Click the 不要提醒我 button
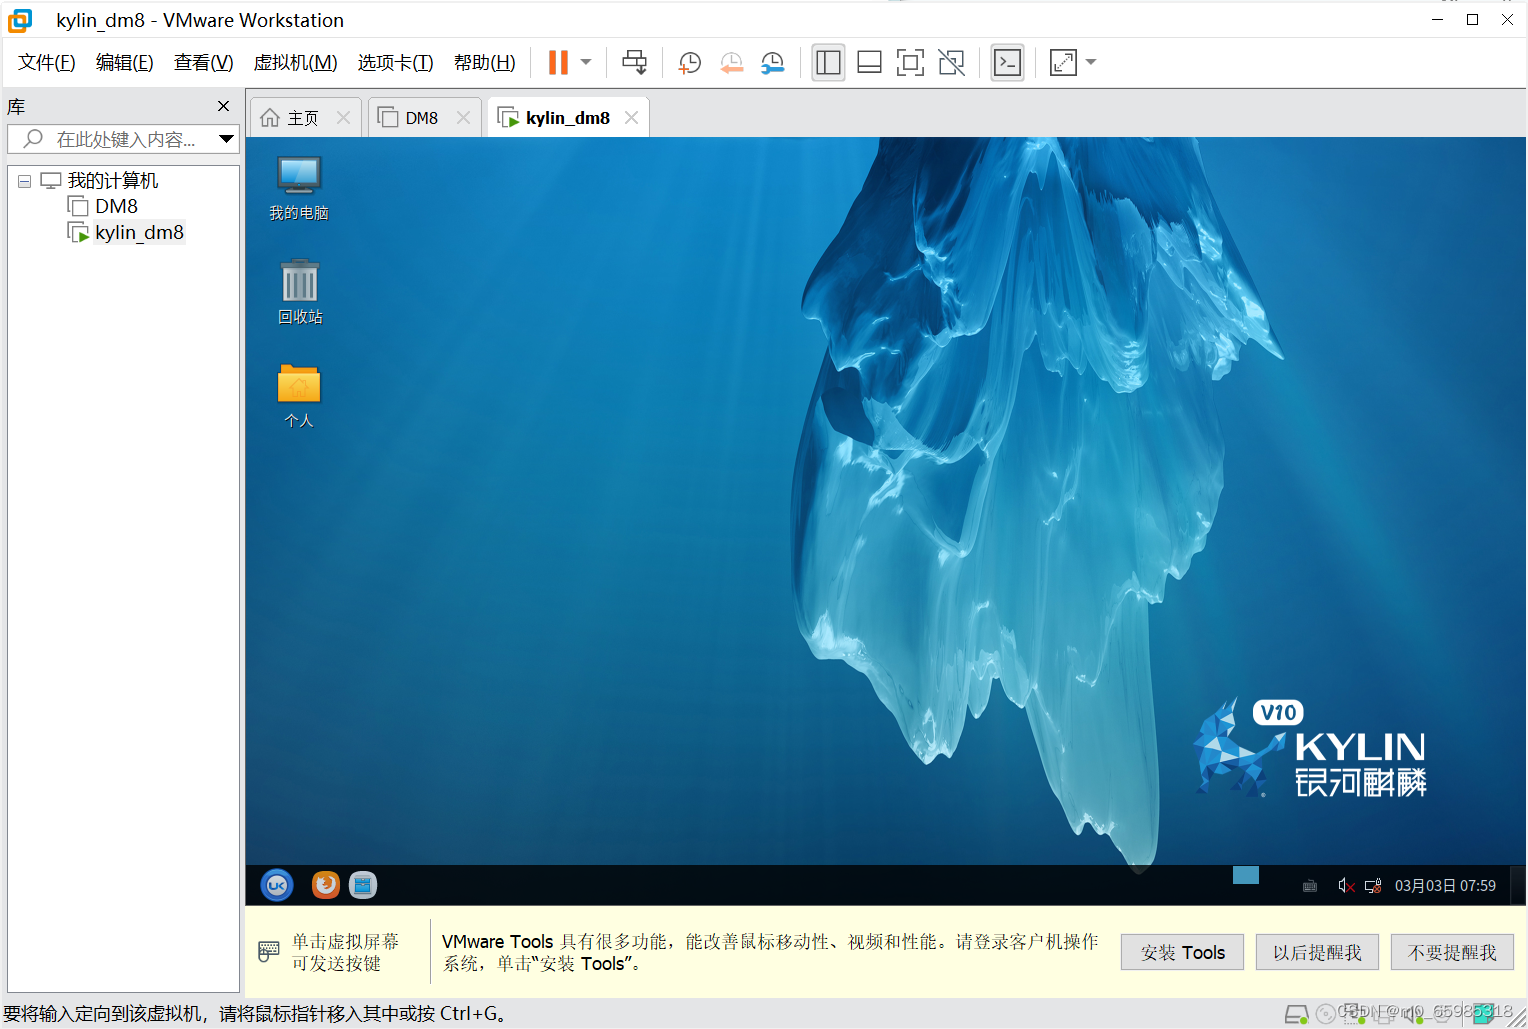 click(1452, 952)
